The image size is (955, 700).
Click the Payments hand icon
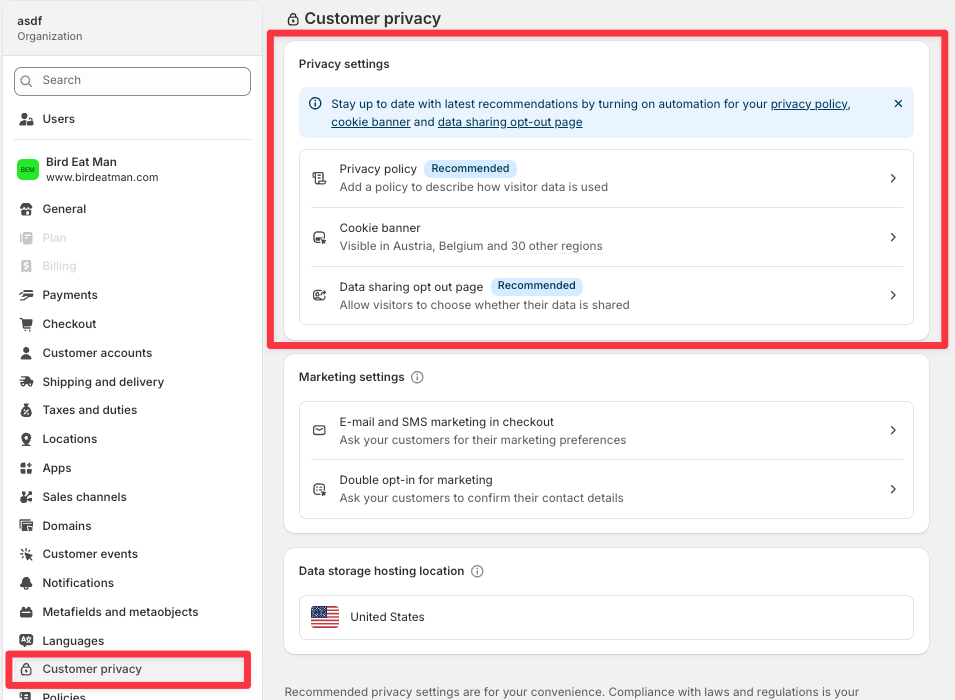(x=26, y=295)
